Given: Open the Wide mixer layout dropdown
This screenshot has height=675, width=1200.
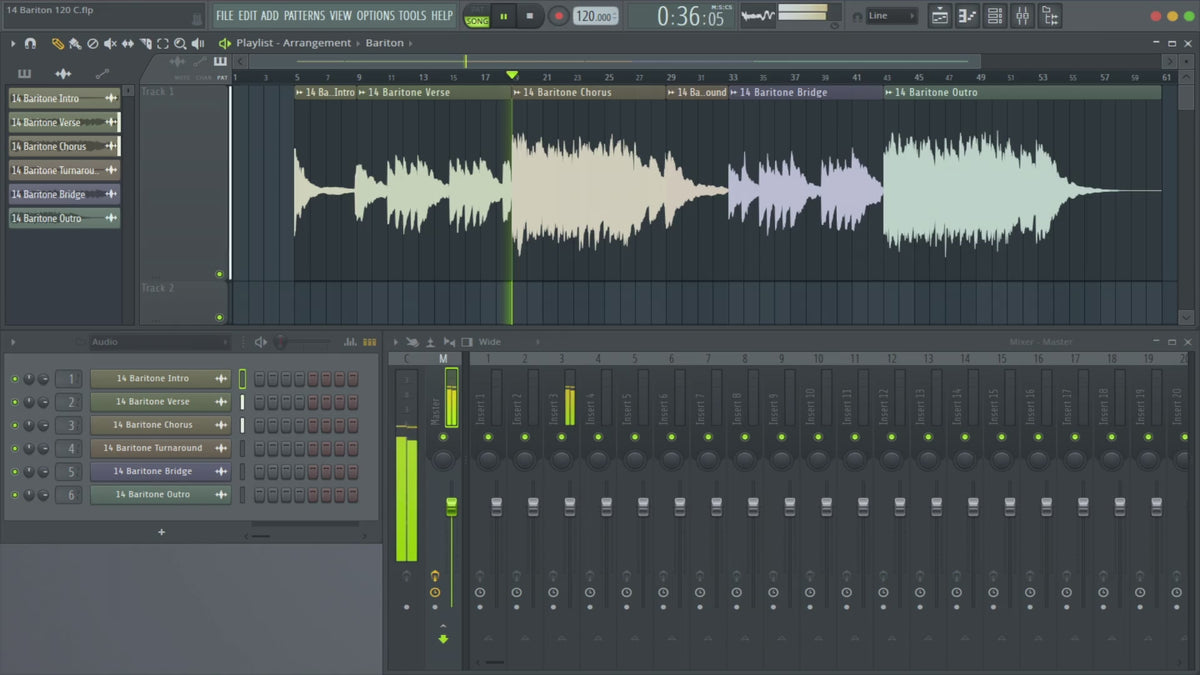Looking at the screenshot, I should [x=507, y=342].
